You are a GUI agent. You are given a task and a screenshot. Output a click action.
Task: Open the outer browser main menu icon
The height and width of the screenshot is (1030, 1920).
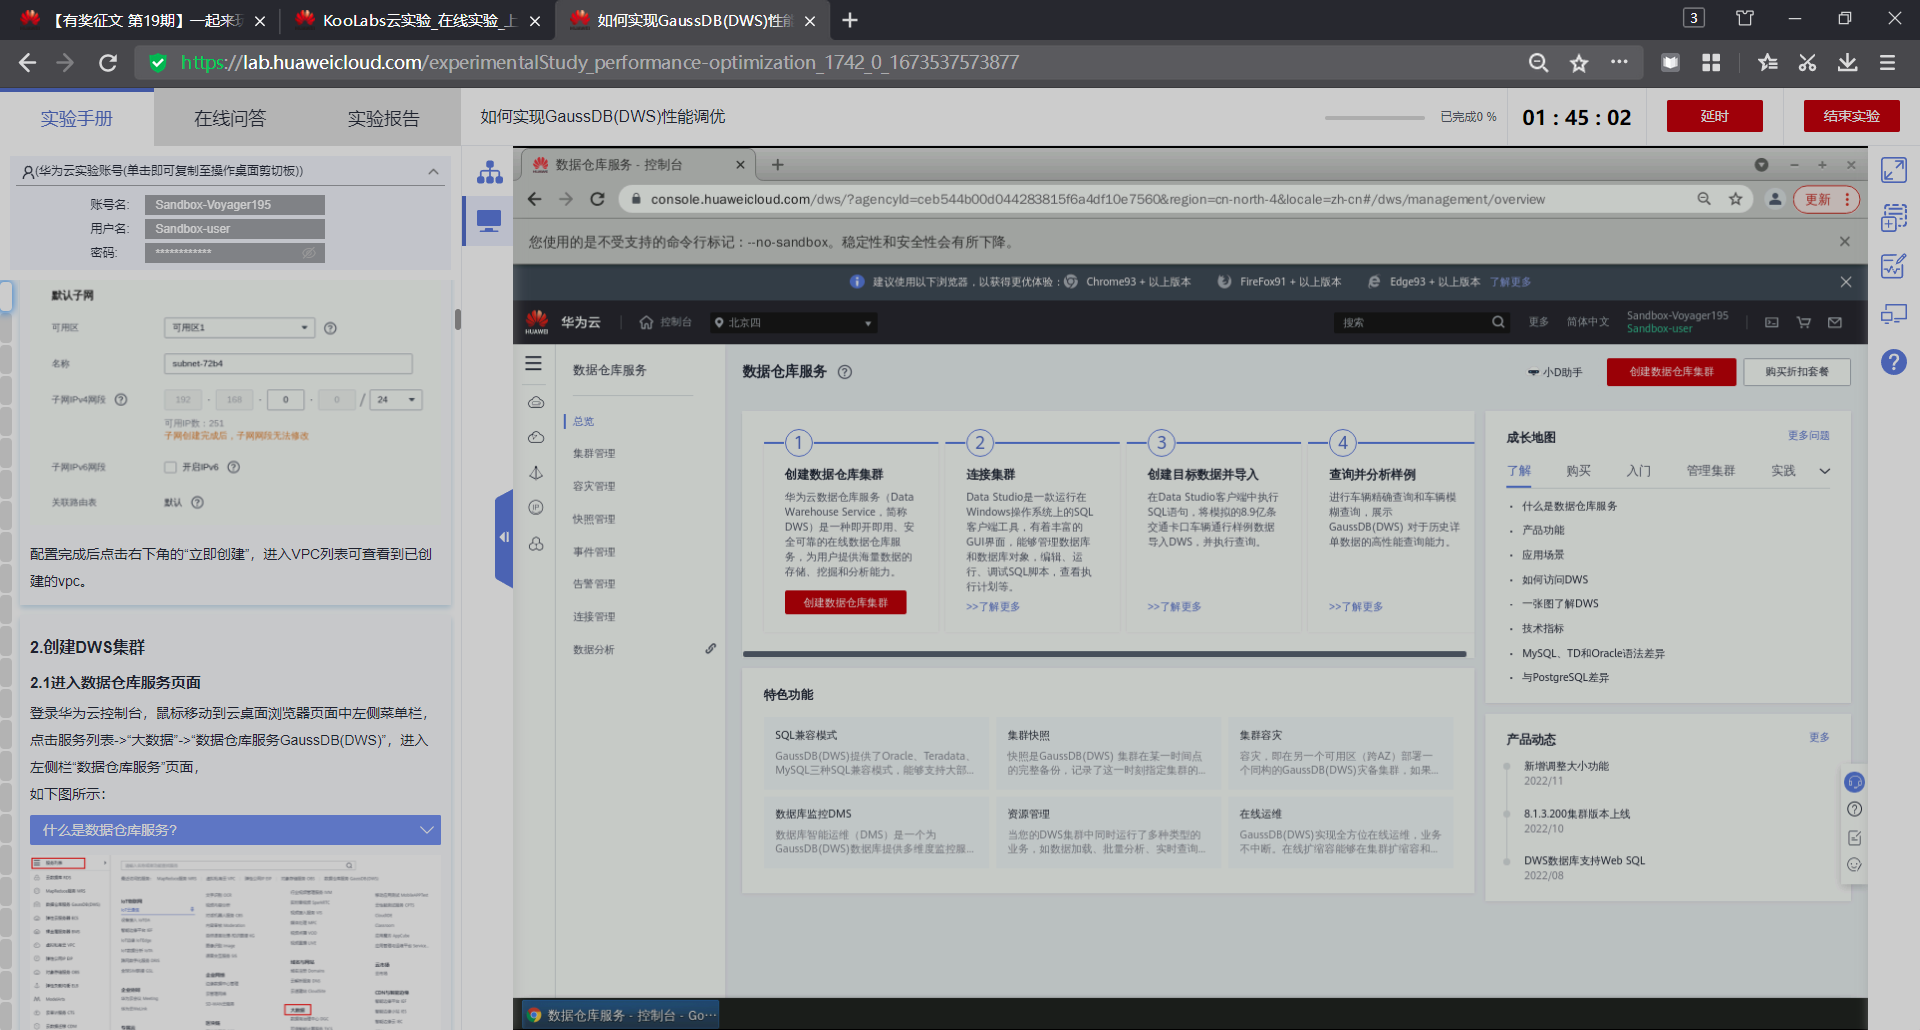pos(1888,63)
